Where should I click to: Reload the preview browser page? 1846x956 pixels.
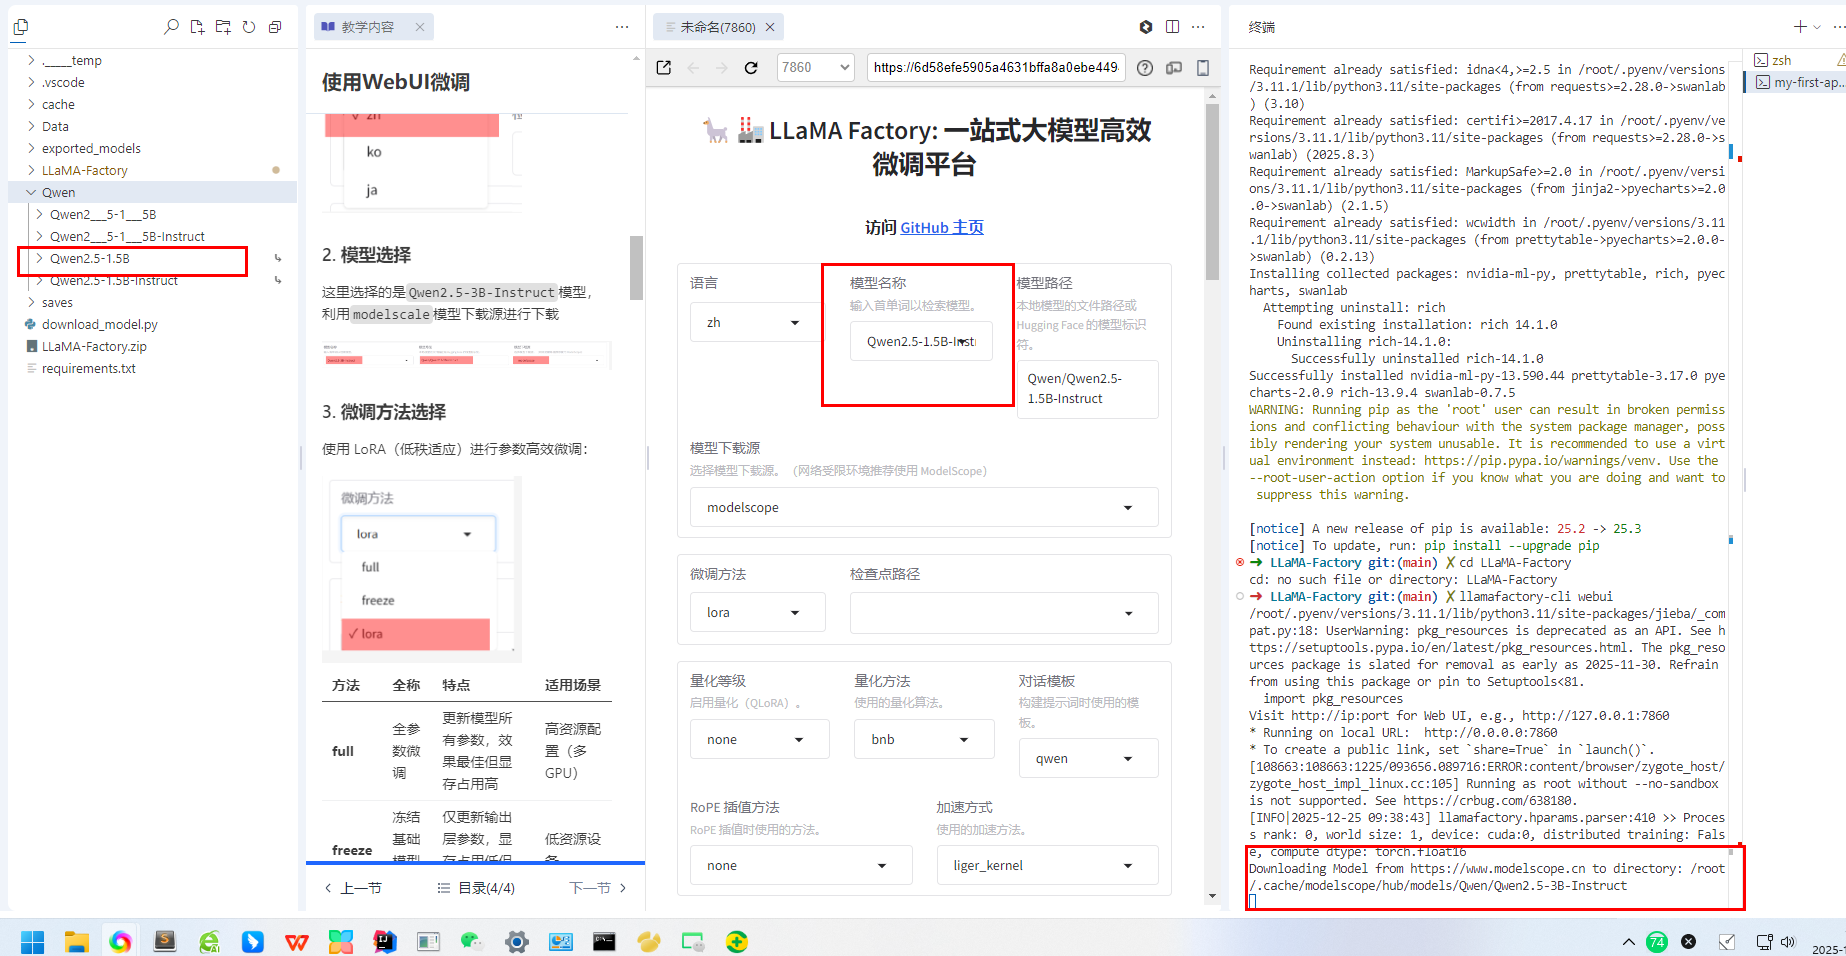[751, 67]
